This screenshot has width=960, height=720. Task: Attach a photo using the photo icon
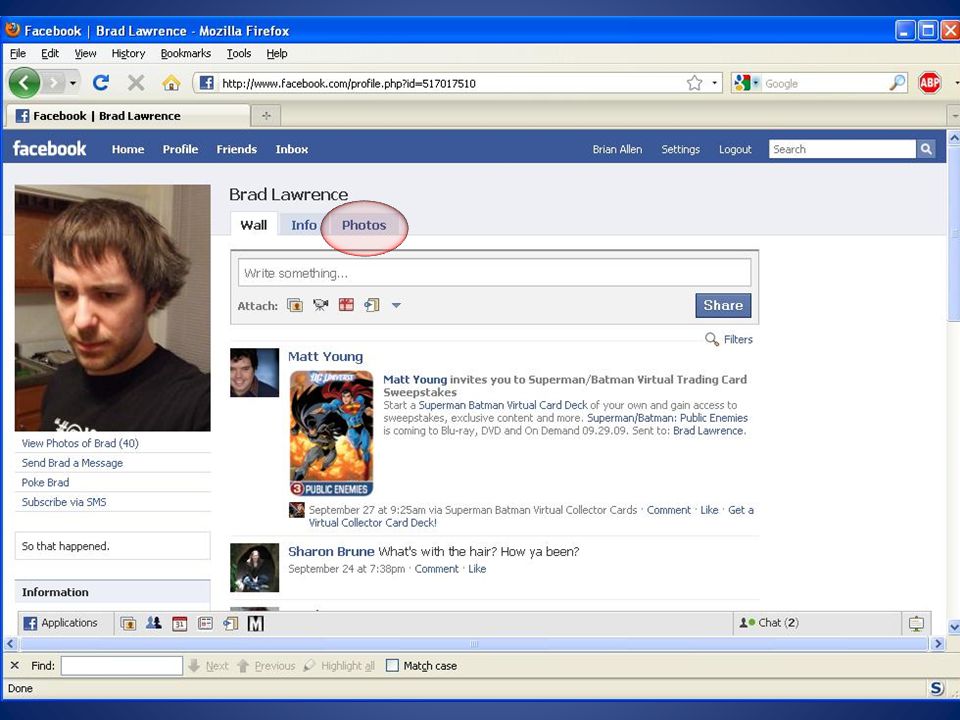pos(295,305)
